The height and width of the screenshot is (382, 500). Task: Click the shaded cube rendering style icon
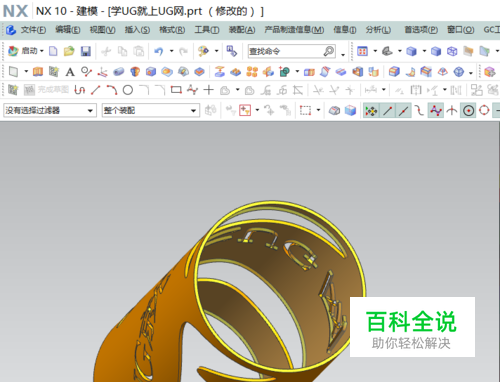[411, 51]
